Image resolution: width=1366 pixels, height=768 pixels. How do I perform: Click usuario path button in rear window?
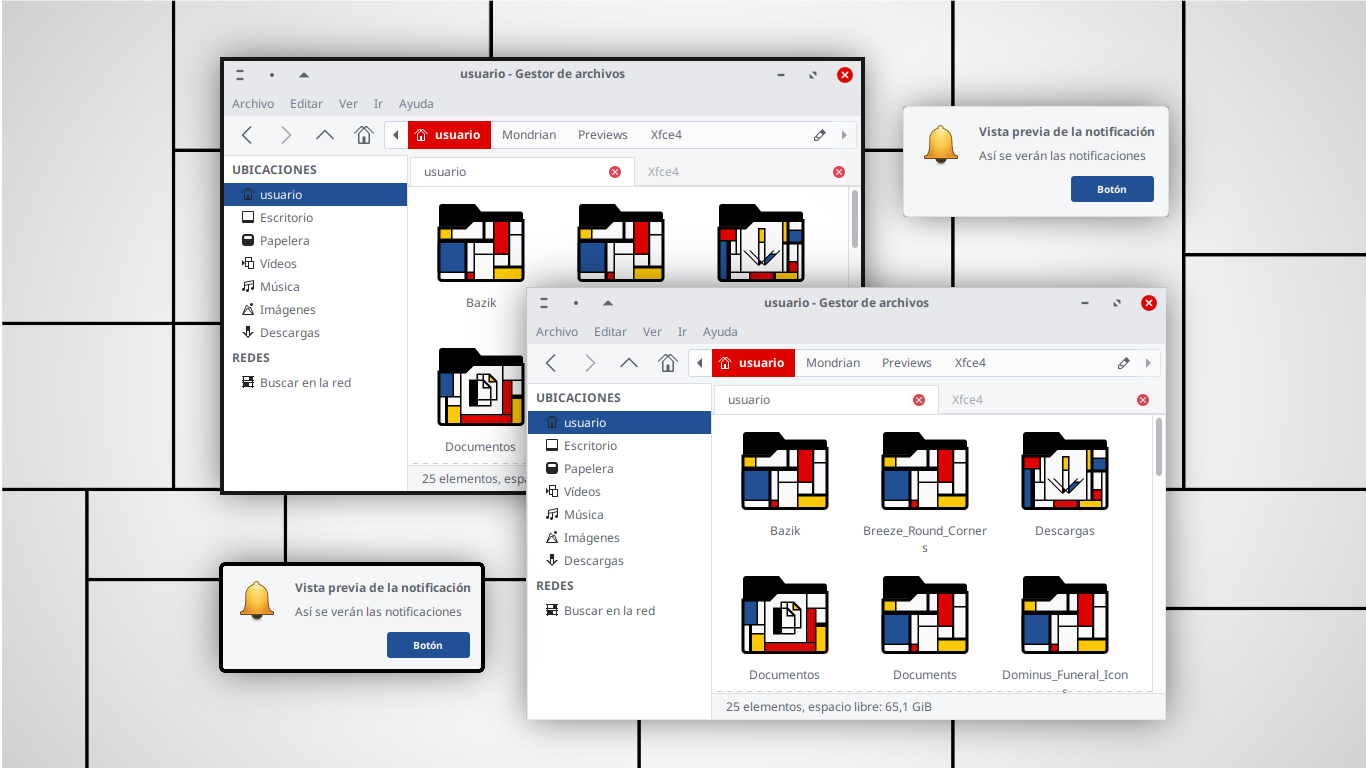449,135
